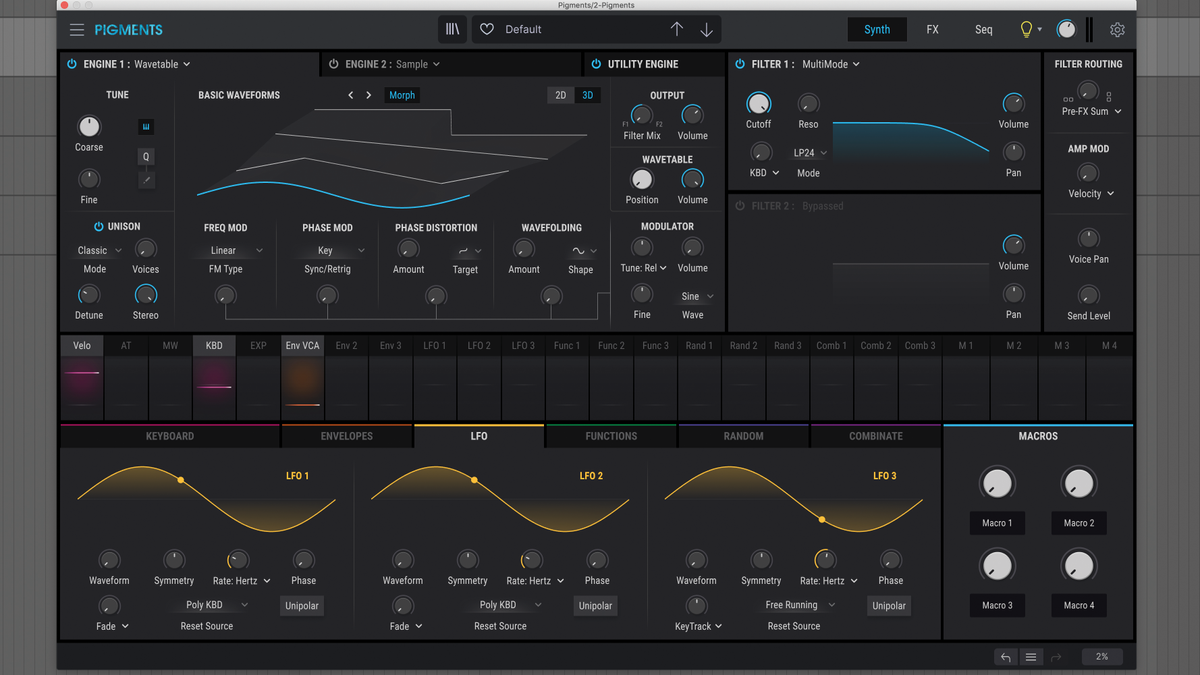Viewport: 1200px width, 675px height.
Task: Open the Envelopes modulation tab
Action: [347, 436]
